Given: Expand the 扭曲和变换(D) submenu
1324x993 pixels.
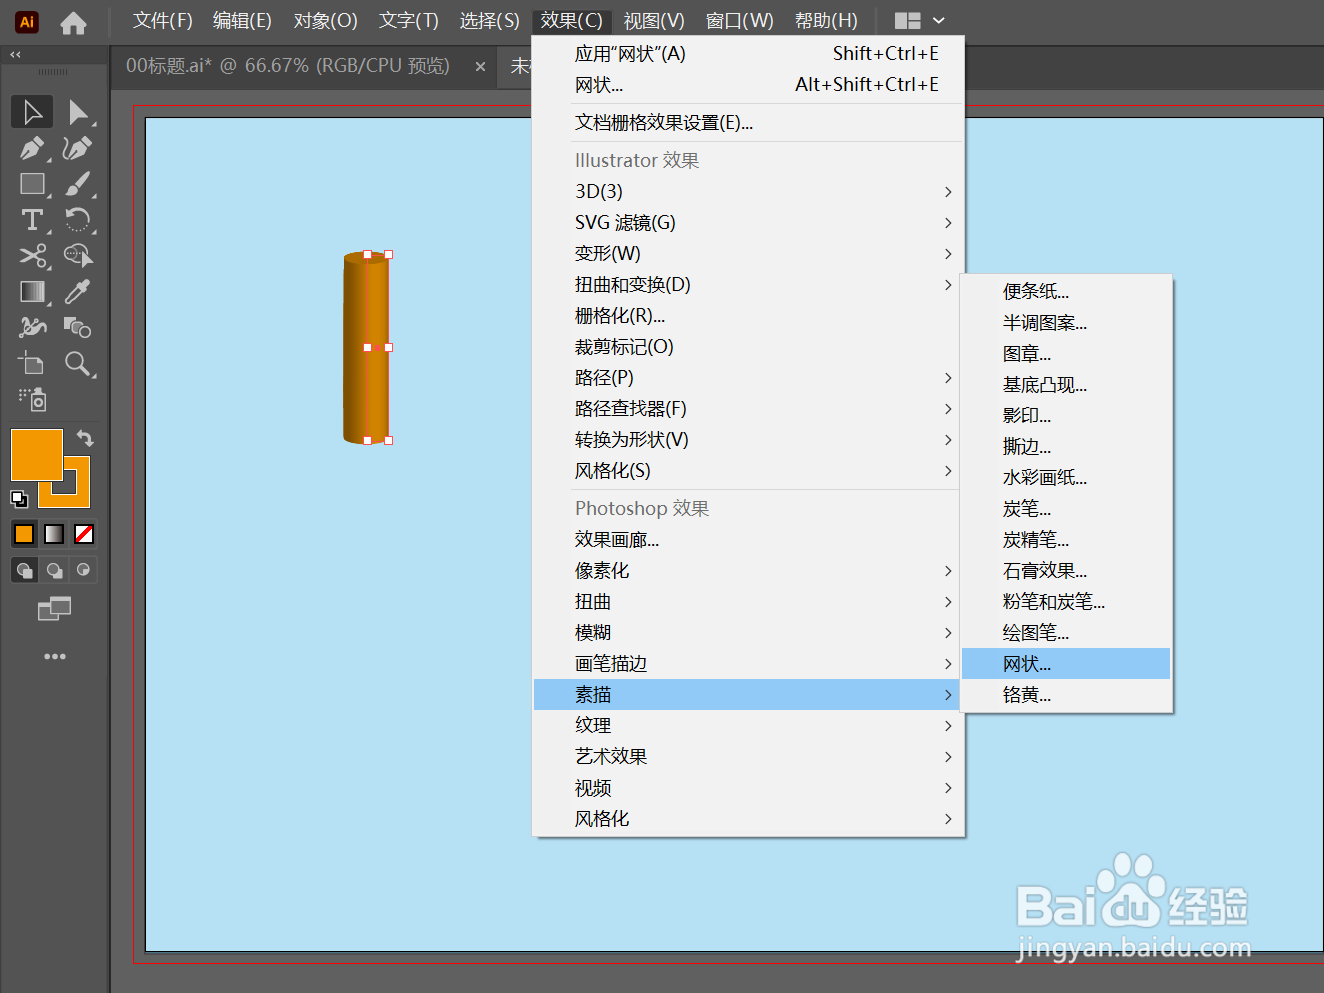Looking at the screenshot, I should pyautogui.click(x=632, y=284).
